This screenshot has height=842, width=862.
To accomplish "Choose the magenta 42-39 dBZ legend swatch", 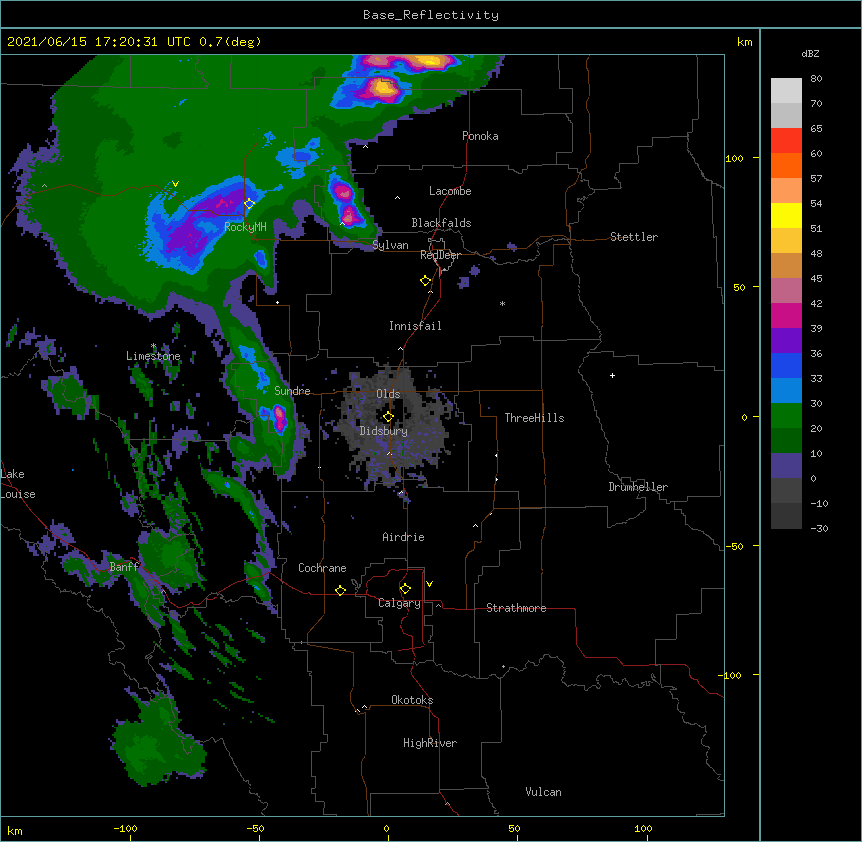I will (786, 315).
